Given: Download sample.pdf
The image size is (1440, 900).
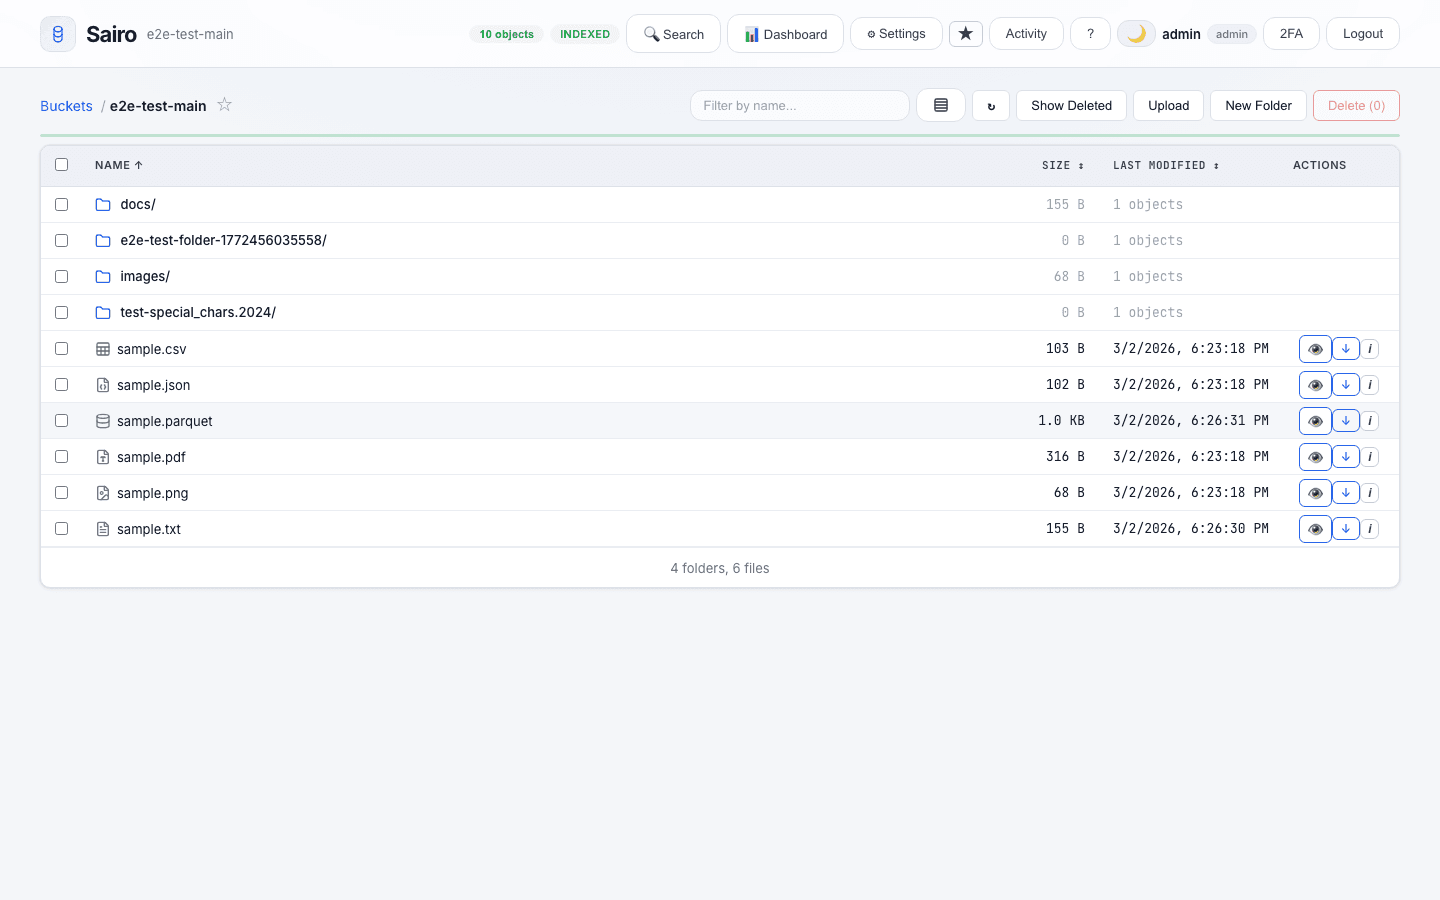Looking at the screenshot, I should (x=1346, y=457).
